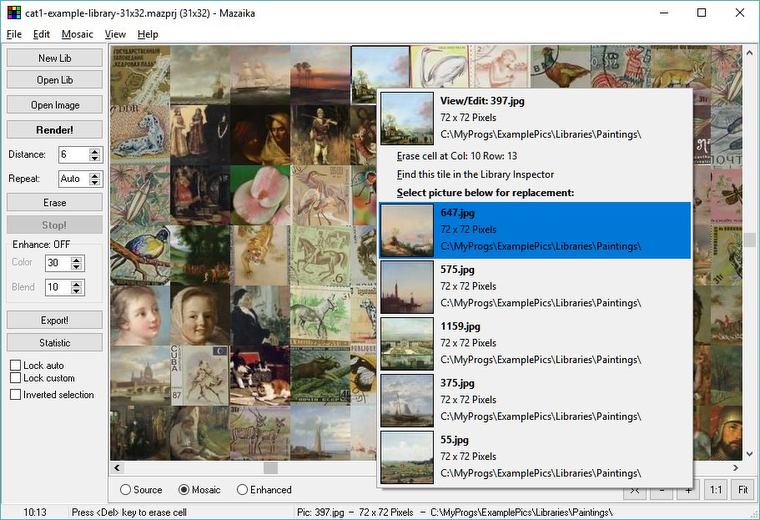The width and height of the screenshot is (760, 520).
Task: Start rendering with the Render! button
Action: click(54, 130)
